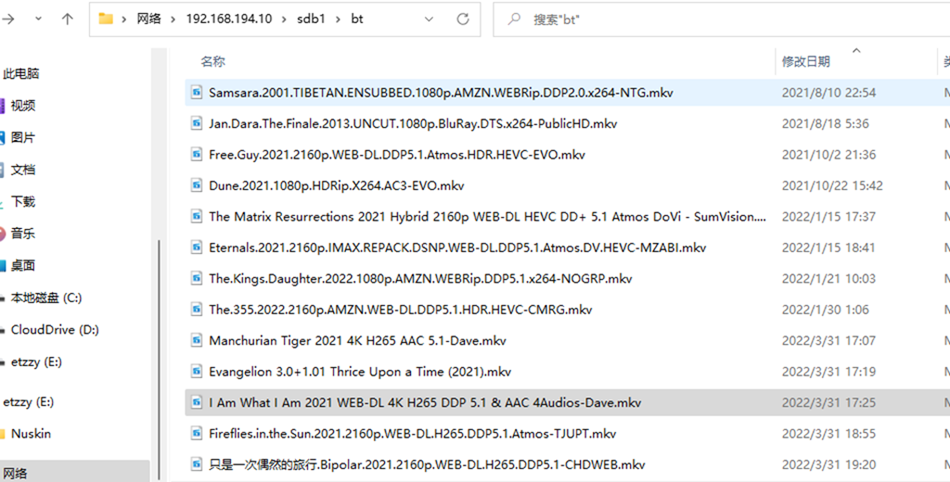Select CloudDrive (D:) in the sidebar
This screenshot has width=950, height=482.
coord(54,329)
